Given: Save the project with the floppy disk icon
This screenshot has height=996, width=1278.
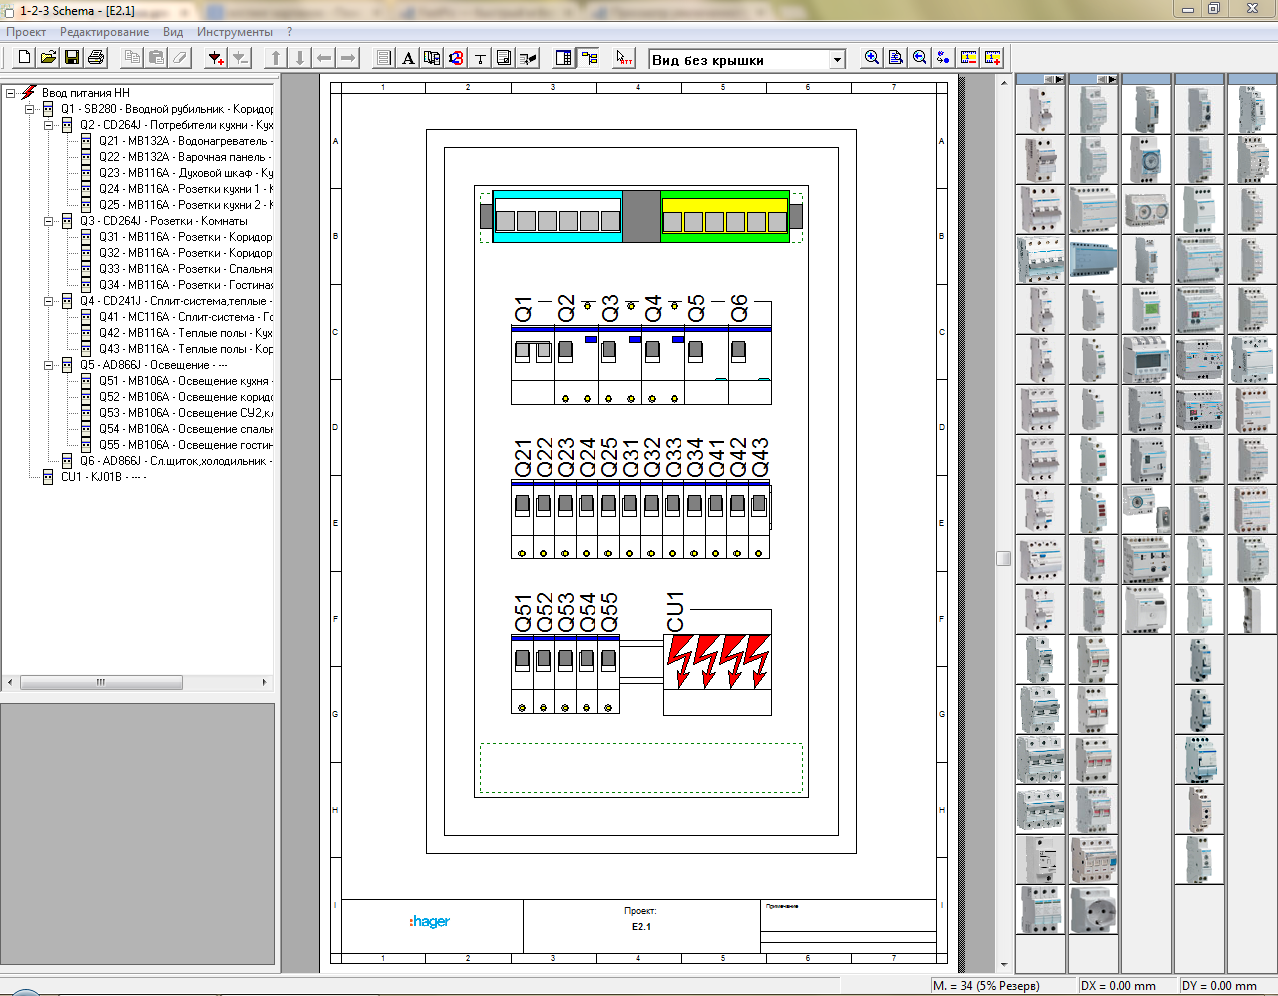Looking at the screenshot, I should click(72, 58).
